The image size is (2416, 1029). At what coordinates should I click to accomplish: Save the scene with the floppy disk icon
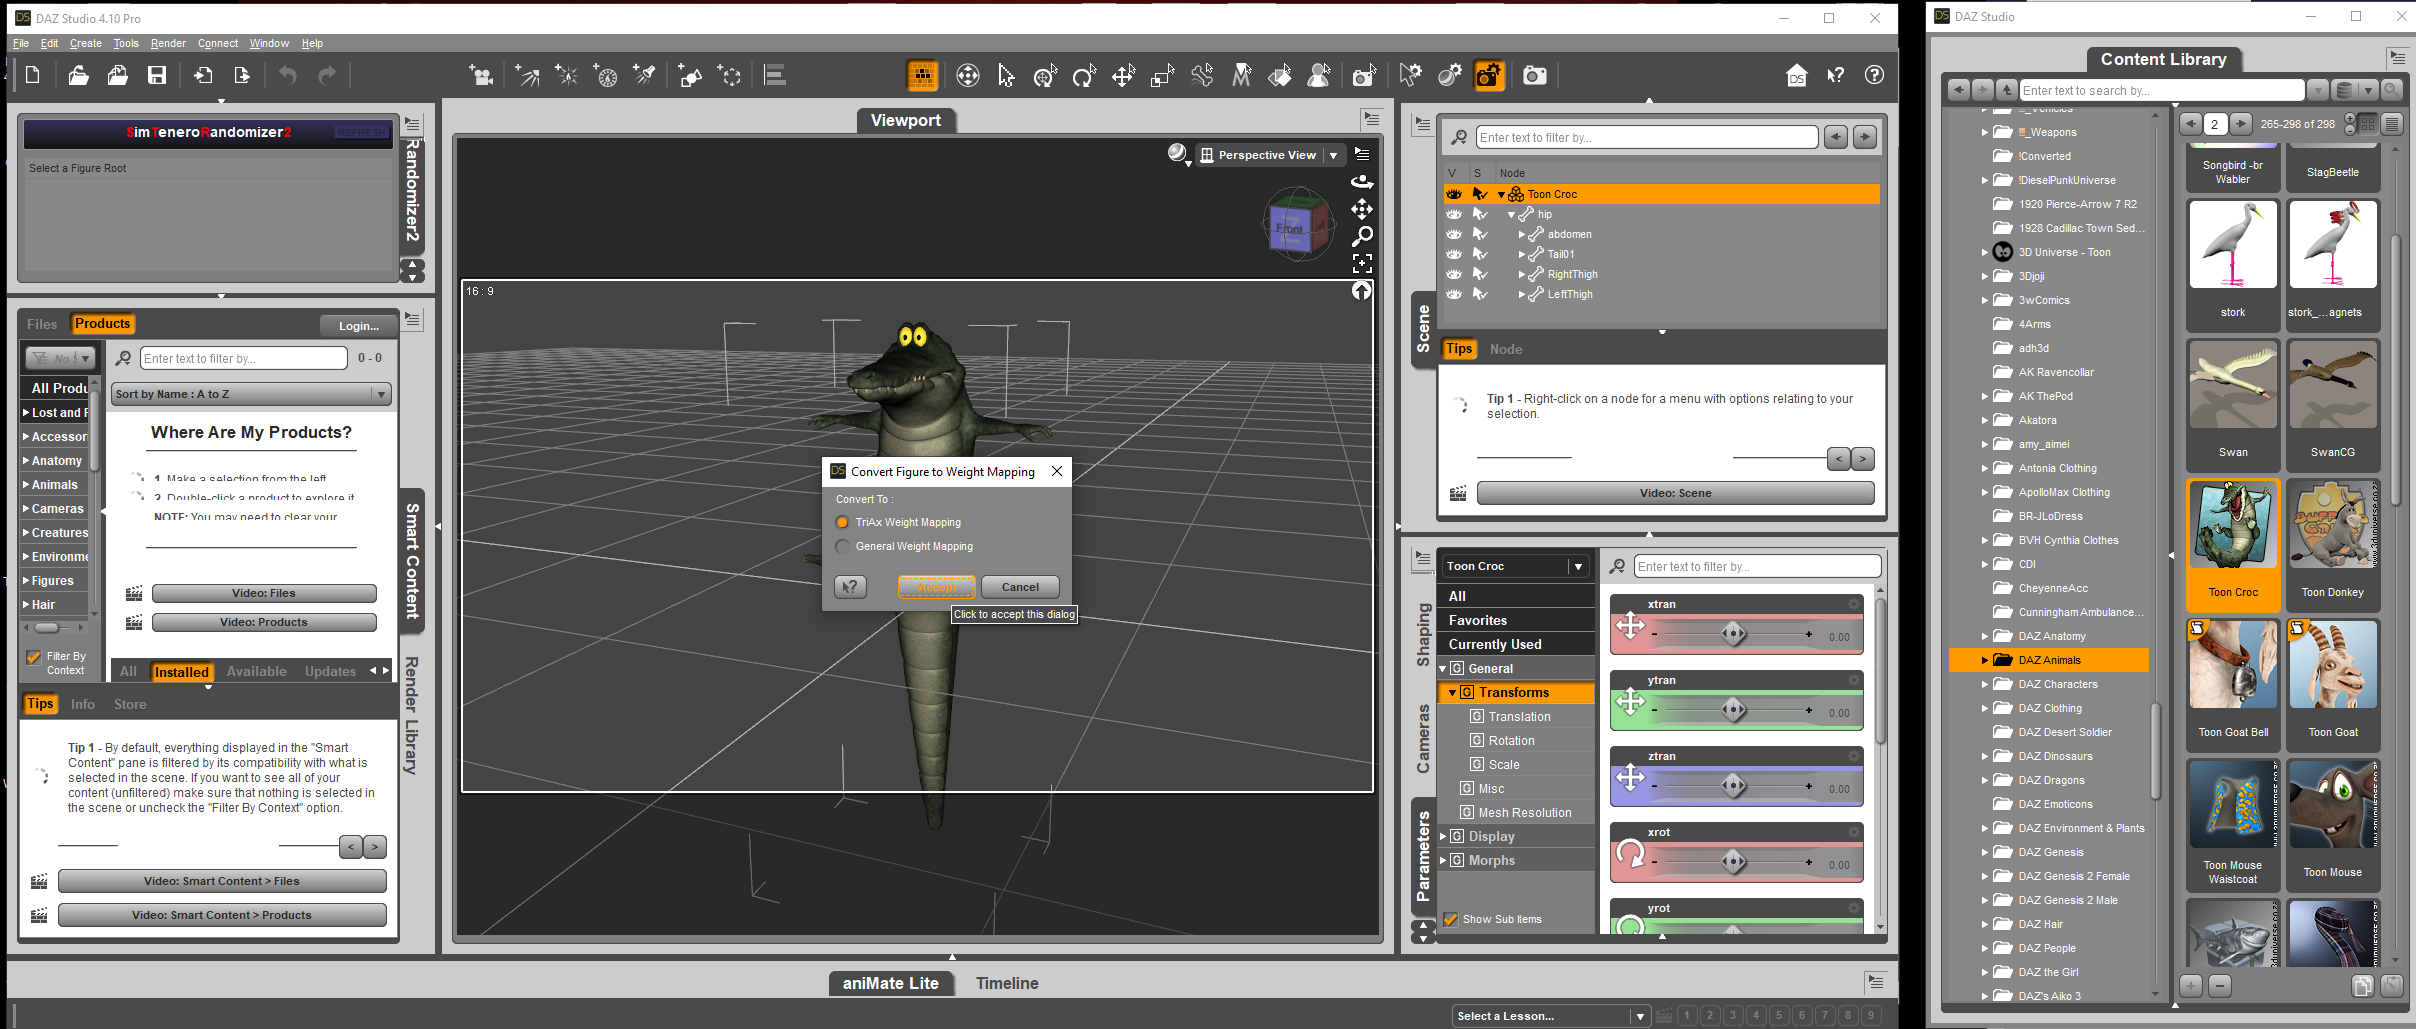click(157, 75)
